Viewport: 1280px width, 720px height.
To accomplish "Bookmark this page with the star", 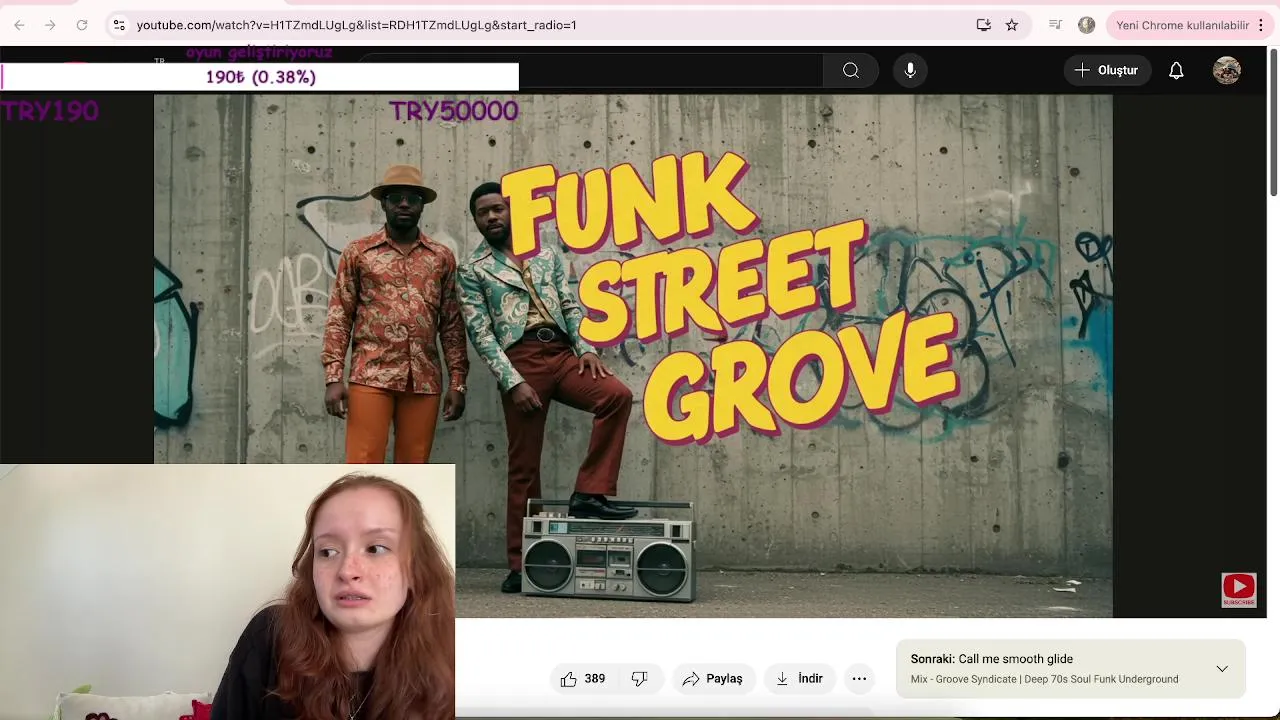I will pos(1012,25).
